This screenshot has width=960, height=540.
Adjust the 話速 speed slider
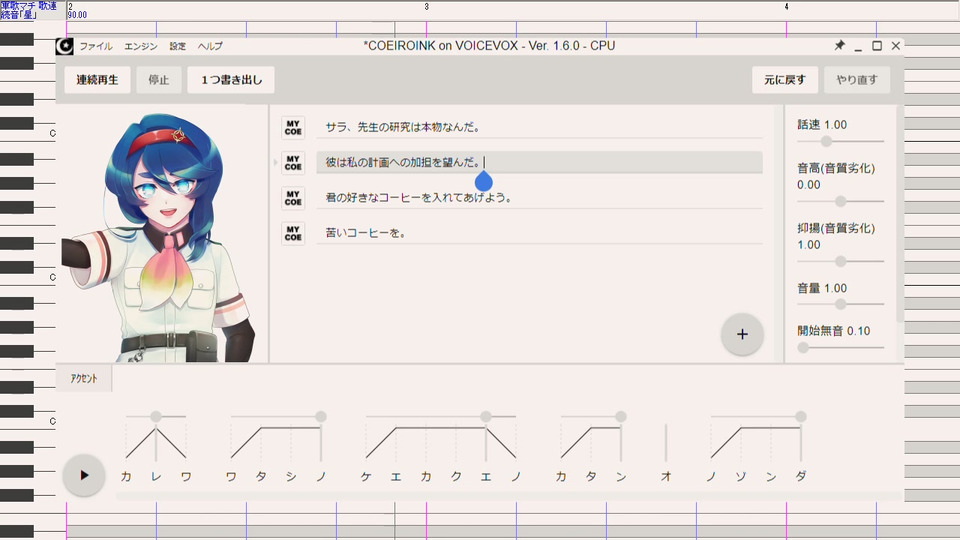pos(840,141)
